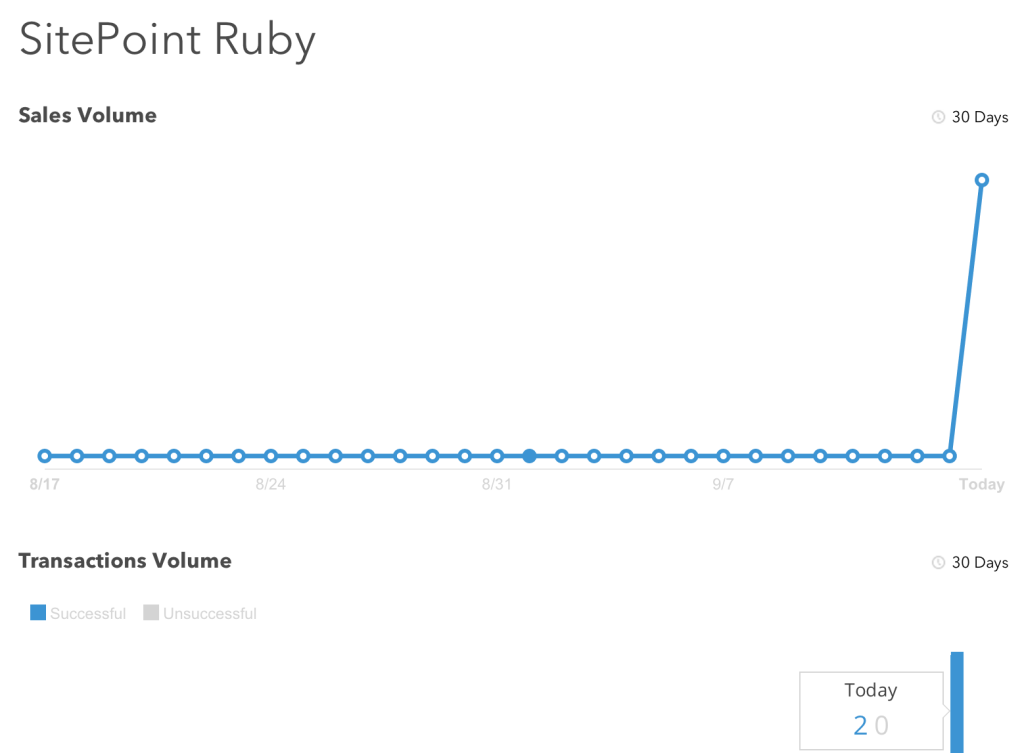
Task: Click the Today axis label
Action: pyautogui.click(x=982, y=484)
